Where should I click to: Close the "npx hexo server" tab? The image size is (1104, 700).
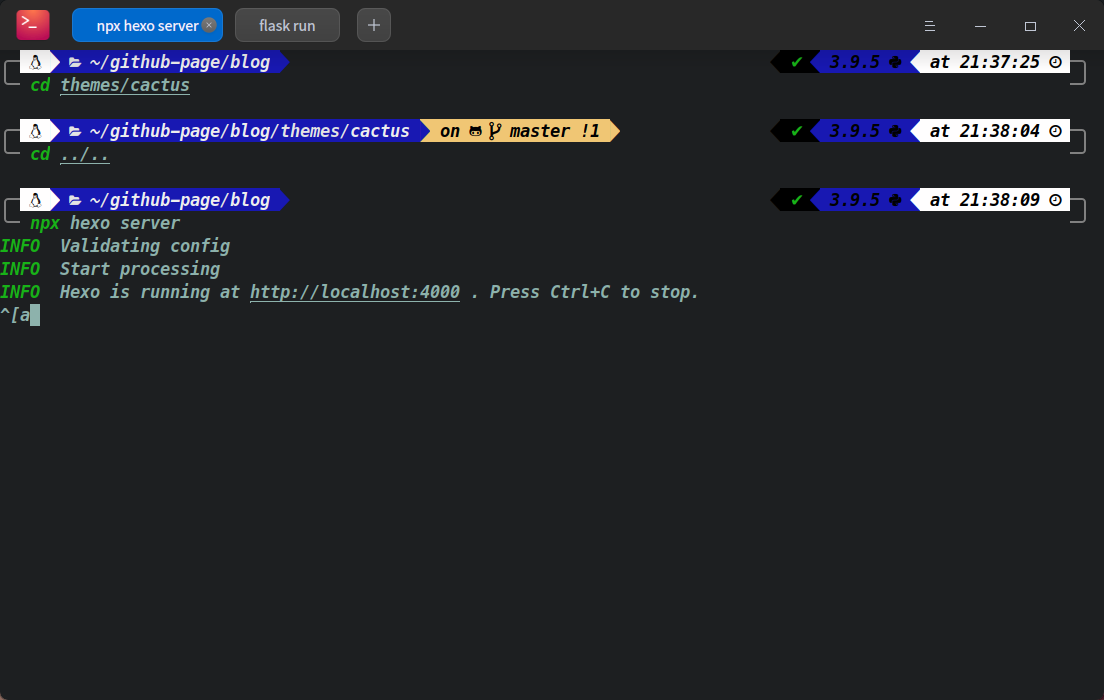tap(208, 25)
